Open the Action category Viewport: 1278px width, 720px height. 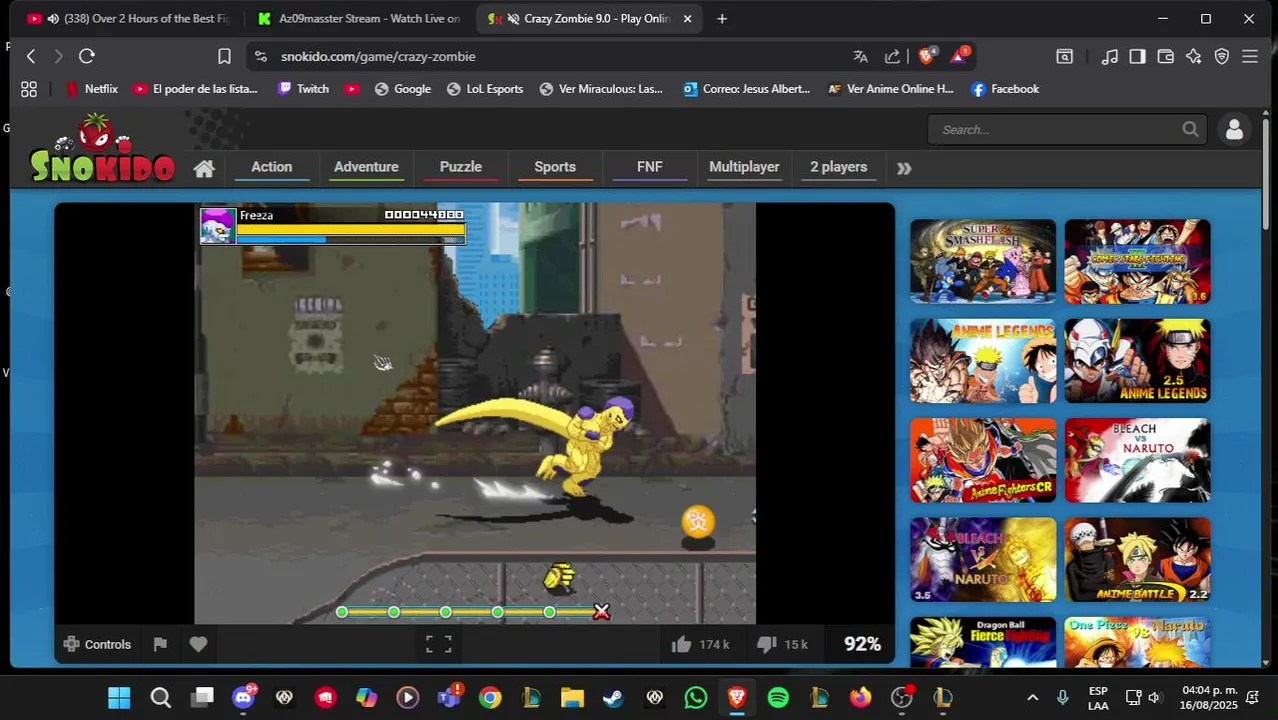point(272,167)
